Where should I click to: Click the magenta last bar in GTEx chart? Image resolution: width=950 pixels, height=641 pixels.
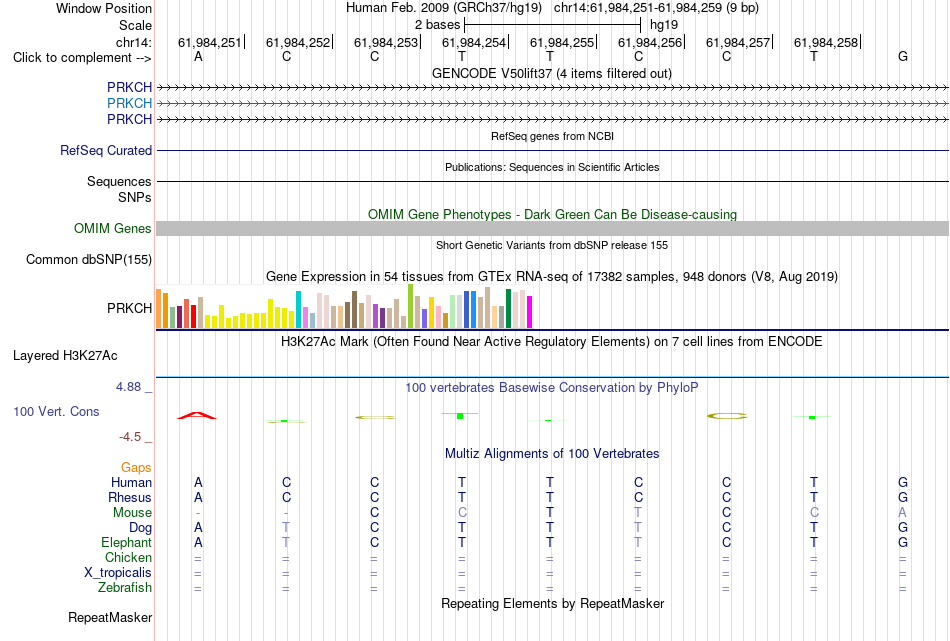[530, 312]
